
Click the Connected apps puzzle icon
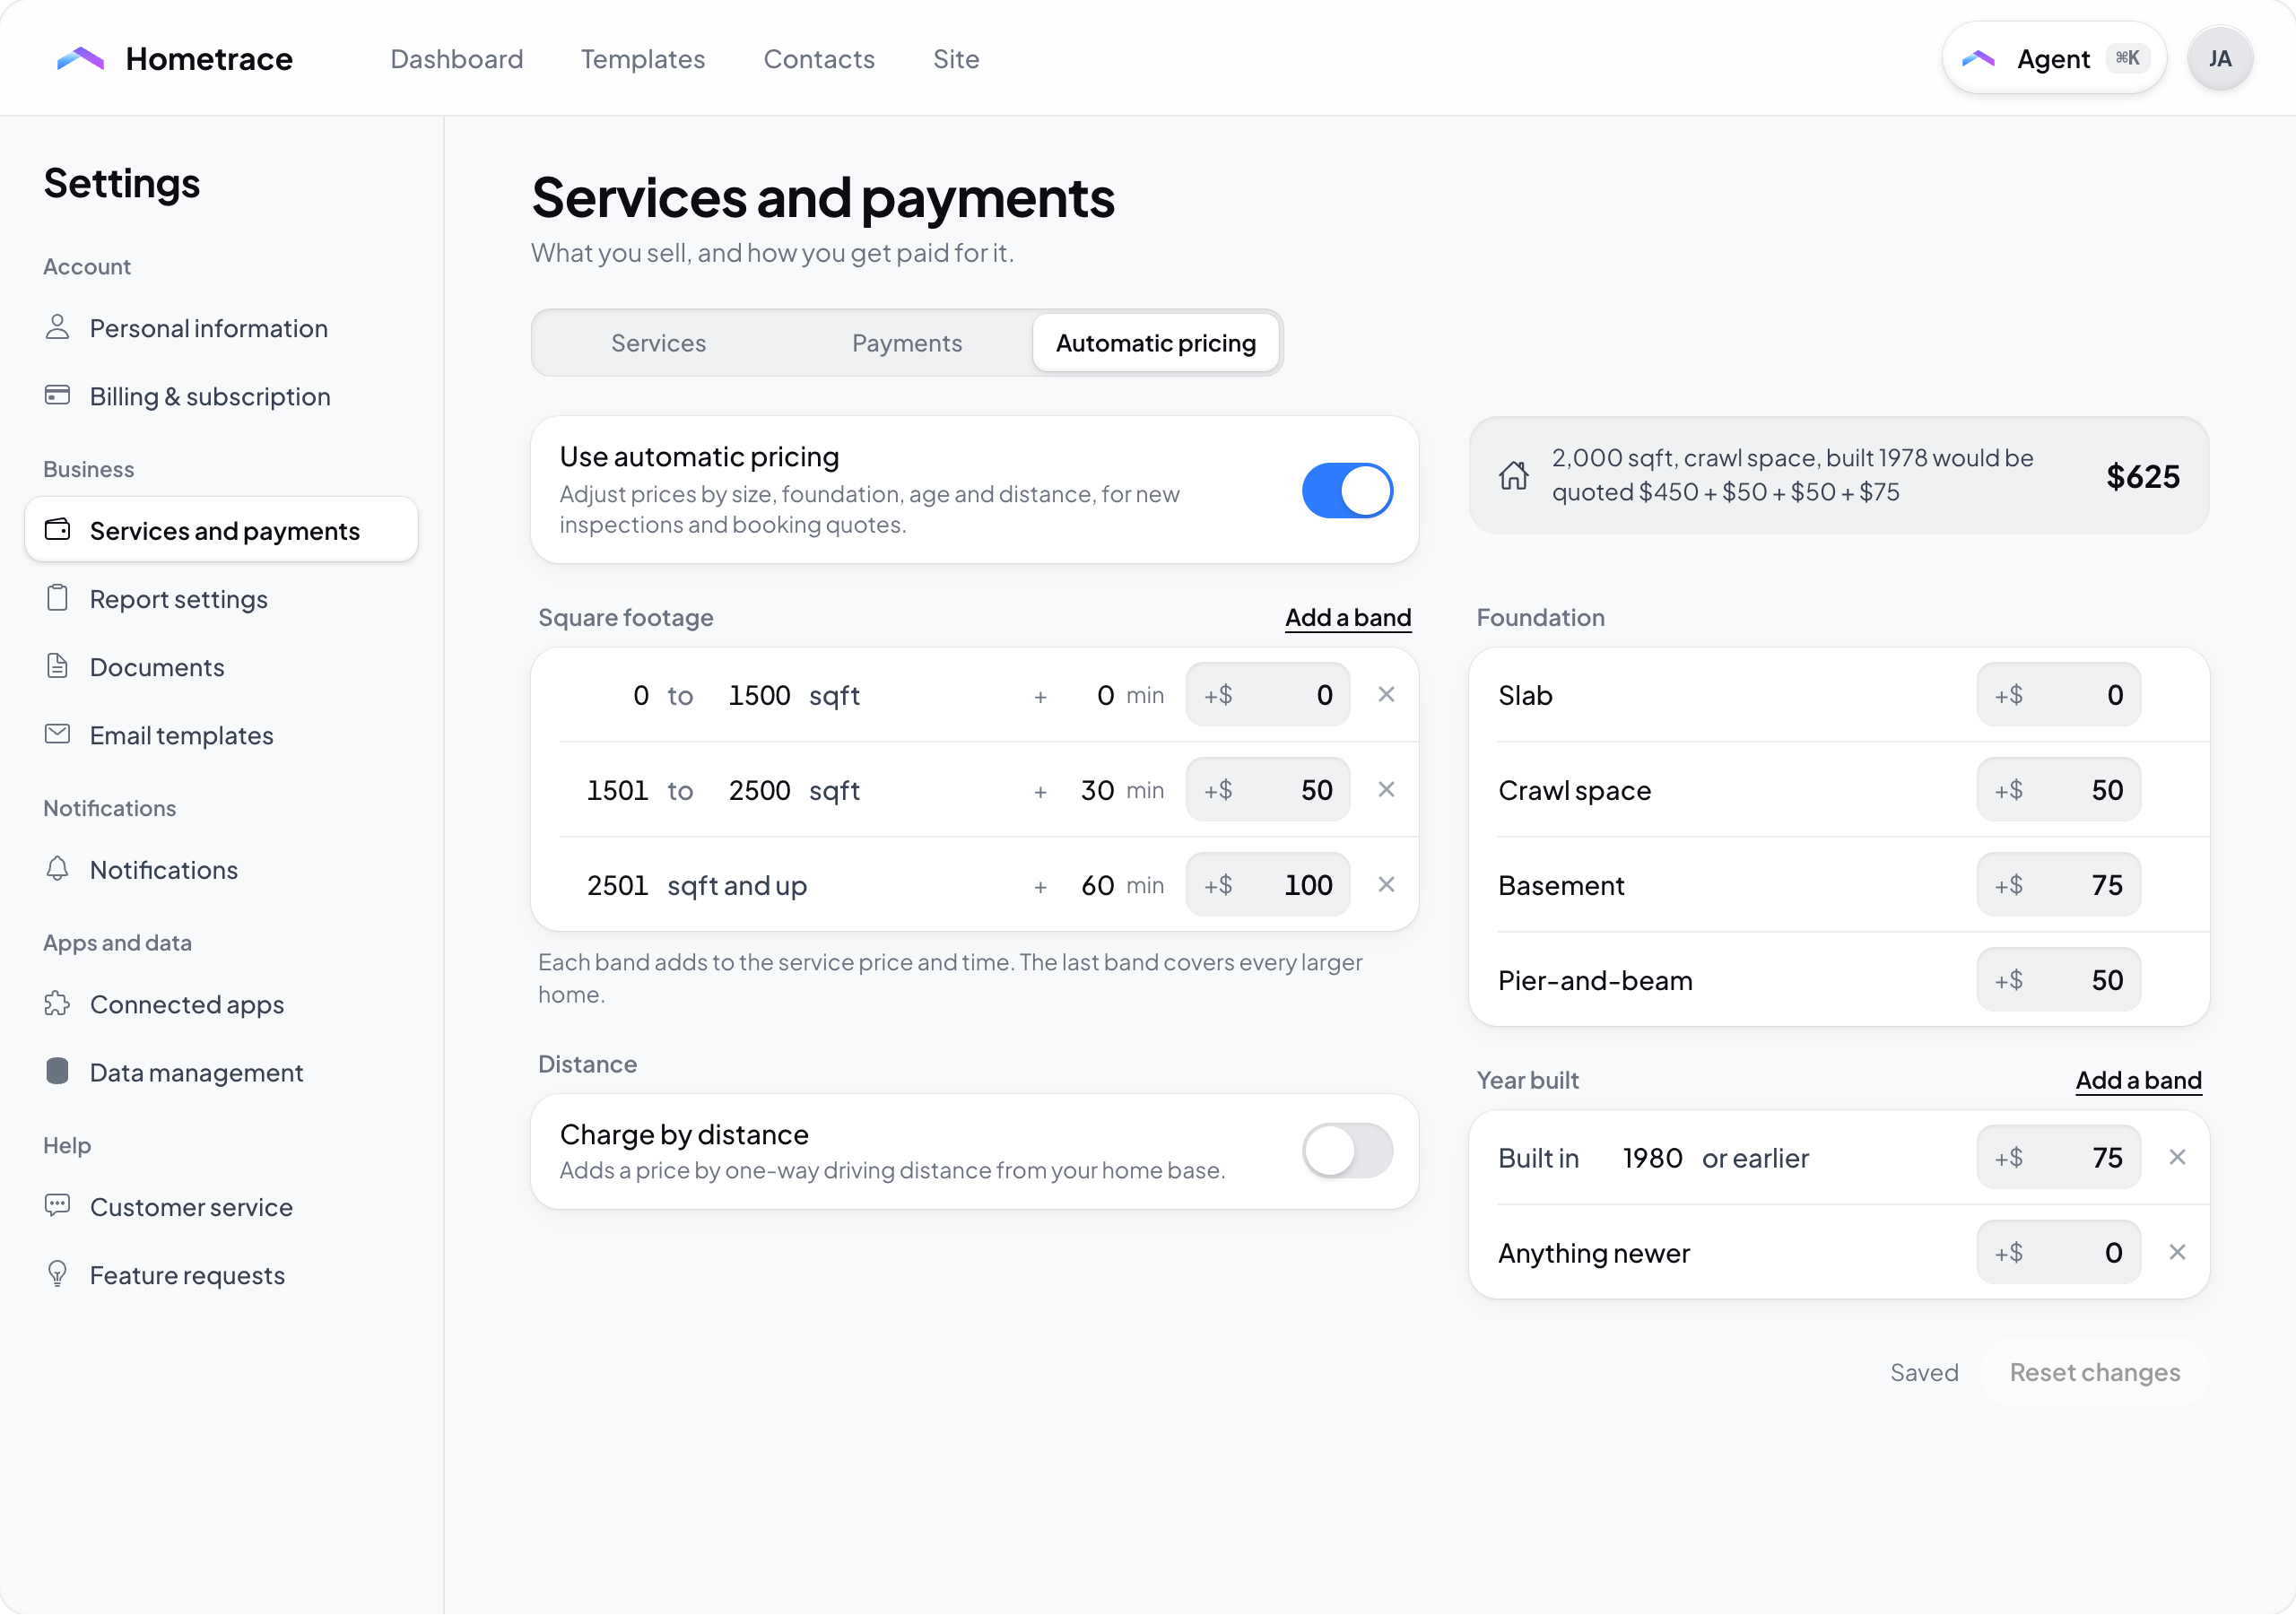57,1003
